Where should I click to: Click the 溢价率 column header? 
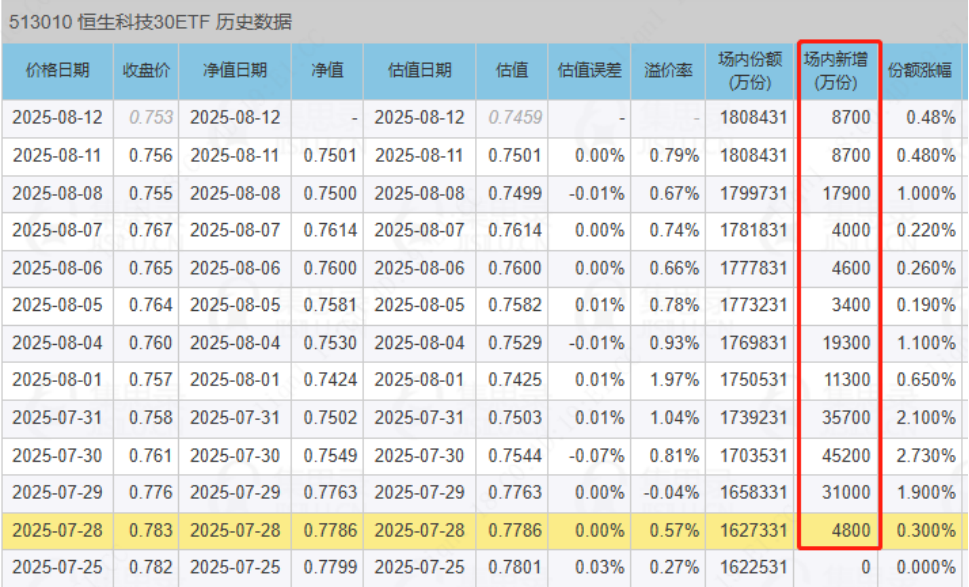coord(668,70)
